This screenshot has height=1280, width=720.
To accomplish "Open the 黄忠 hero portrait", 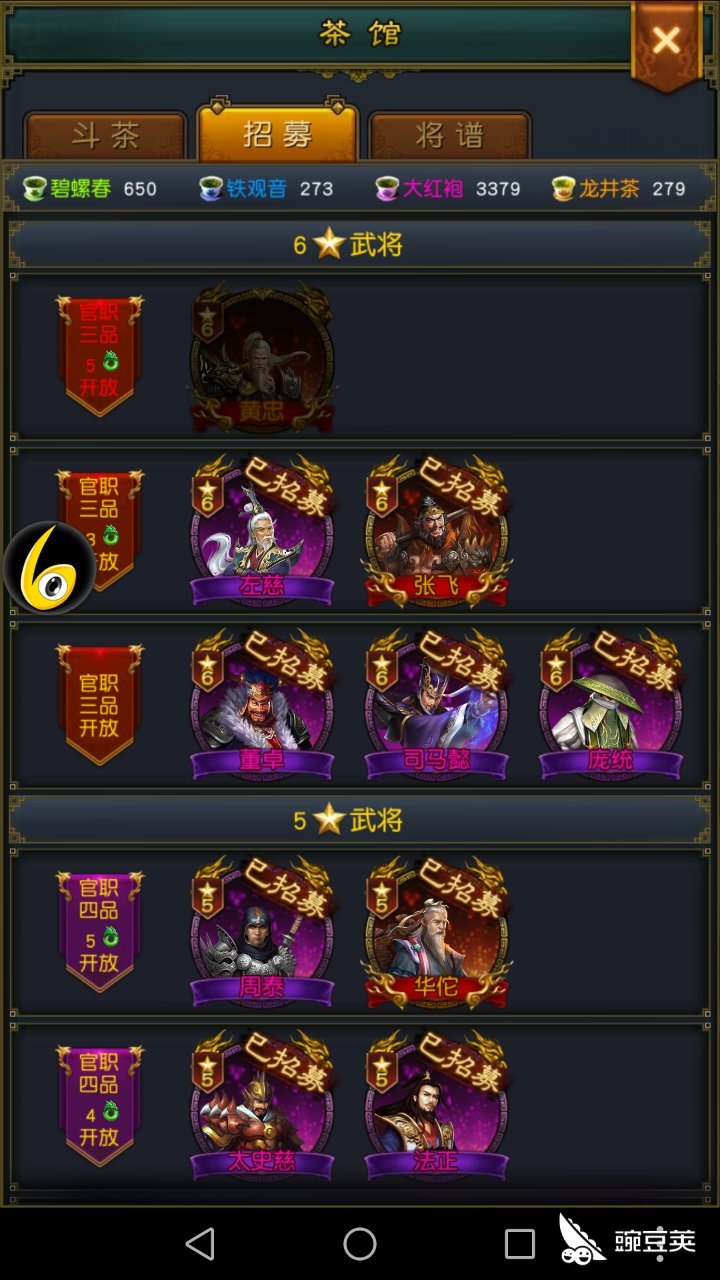I will coord(262,360).
